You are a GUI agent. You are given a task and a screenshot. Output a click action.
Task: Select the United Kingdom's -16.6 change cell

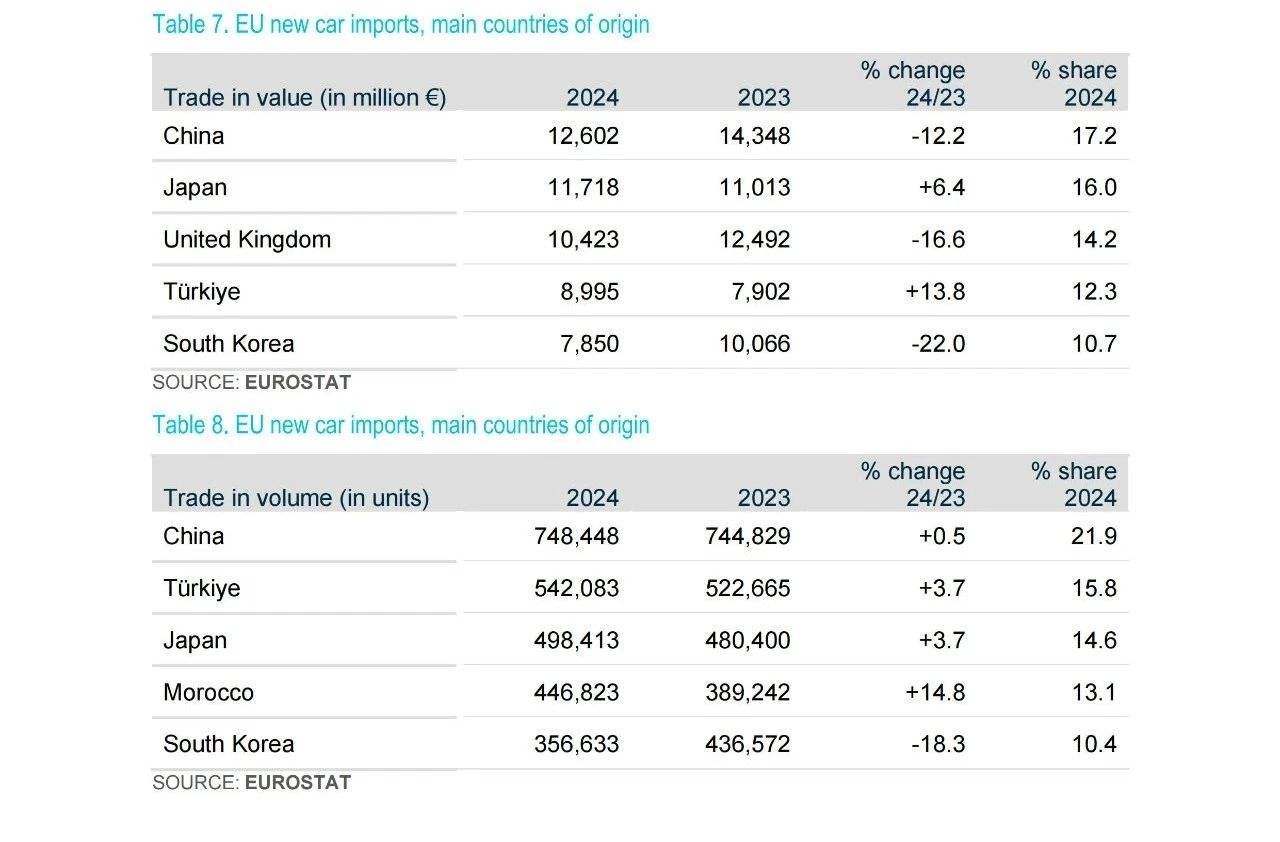(x=938, y=240)
